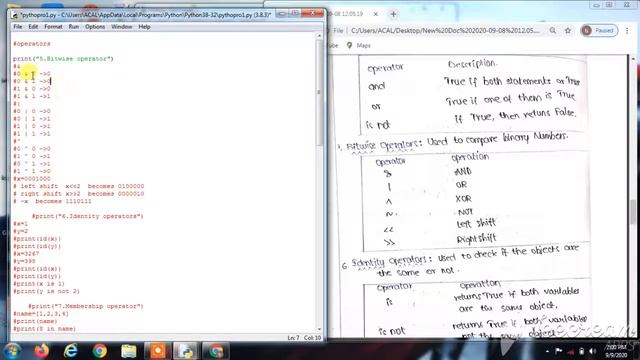Image resolution: width=640 pixels, height=360 pixels.
Task: Click the battery icon in system tray
Action: (x=581, y=351)
